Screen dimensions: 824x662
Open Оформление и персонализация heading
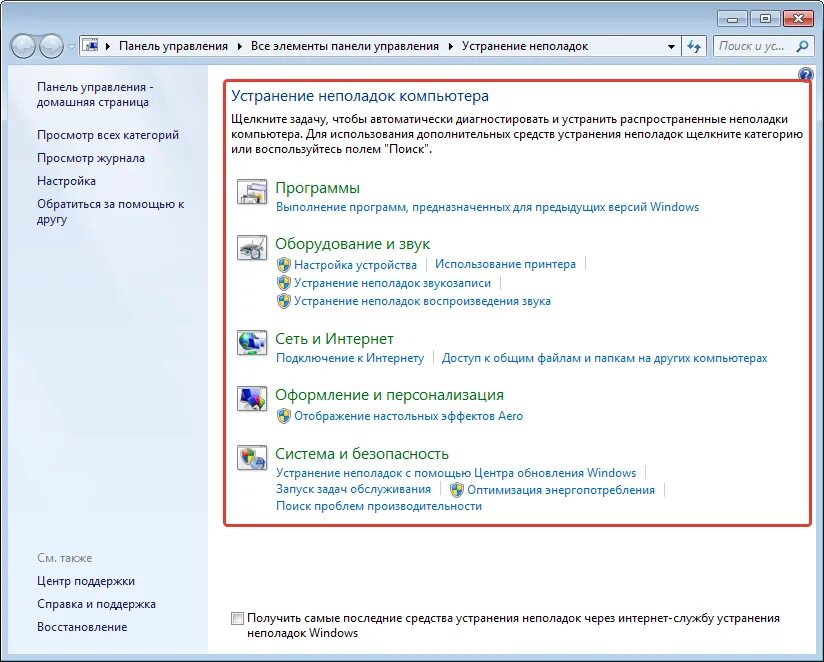click(x=389, y=395)
